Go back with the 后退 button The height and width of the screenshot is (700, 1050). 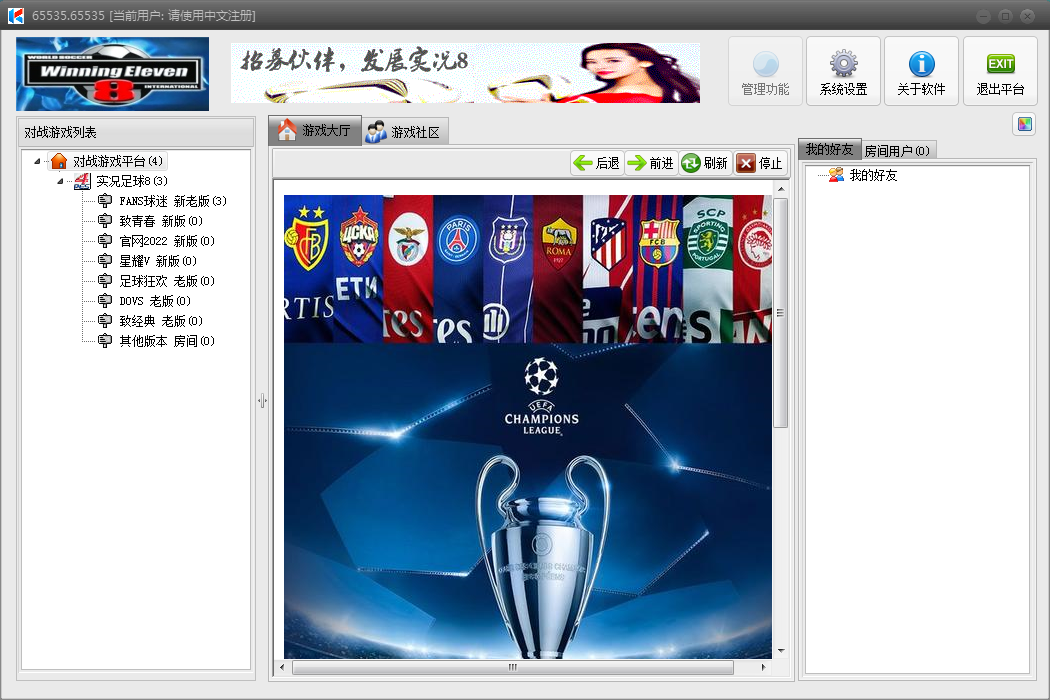click(597, 163)
